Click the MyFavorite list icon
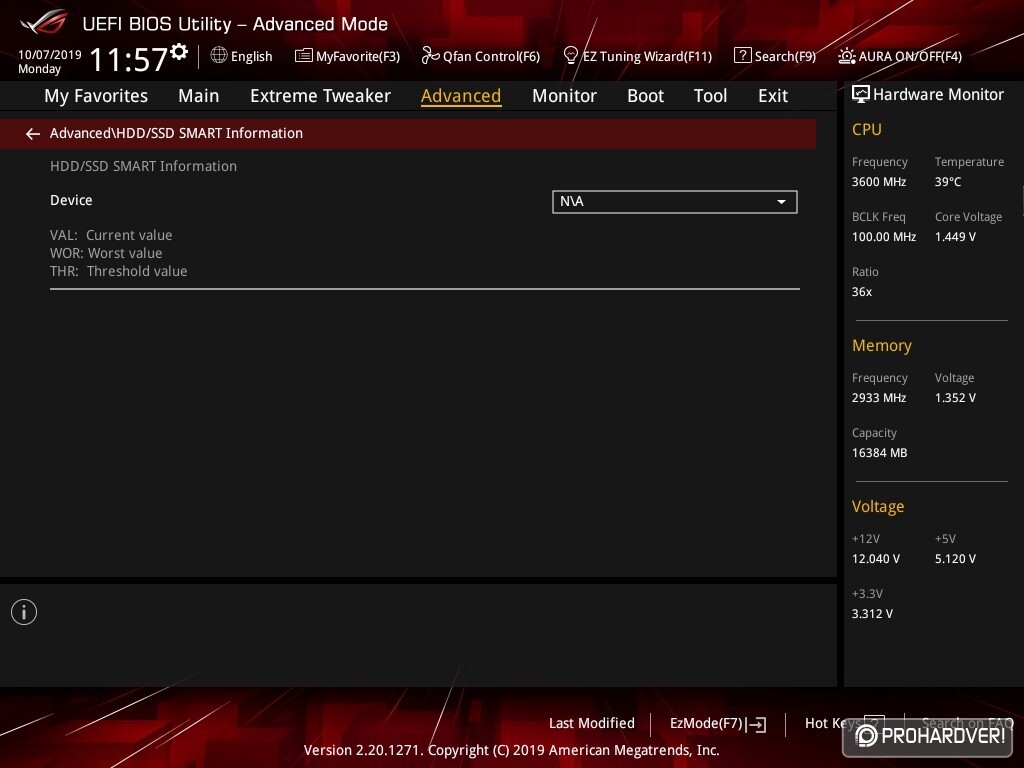Viewport: 1024px width, 768px height. (x=303, y=56)
